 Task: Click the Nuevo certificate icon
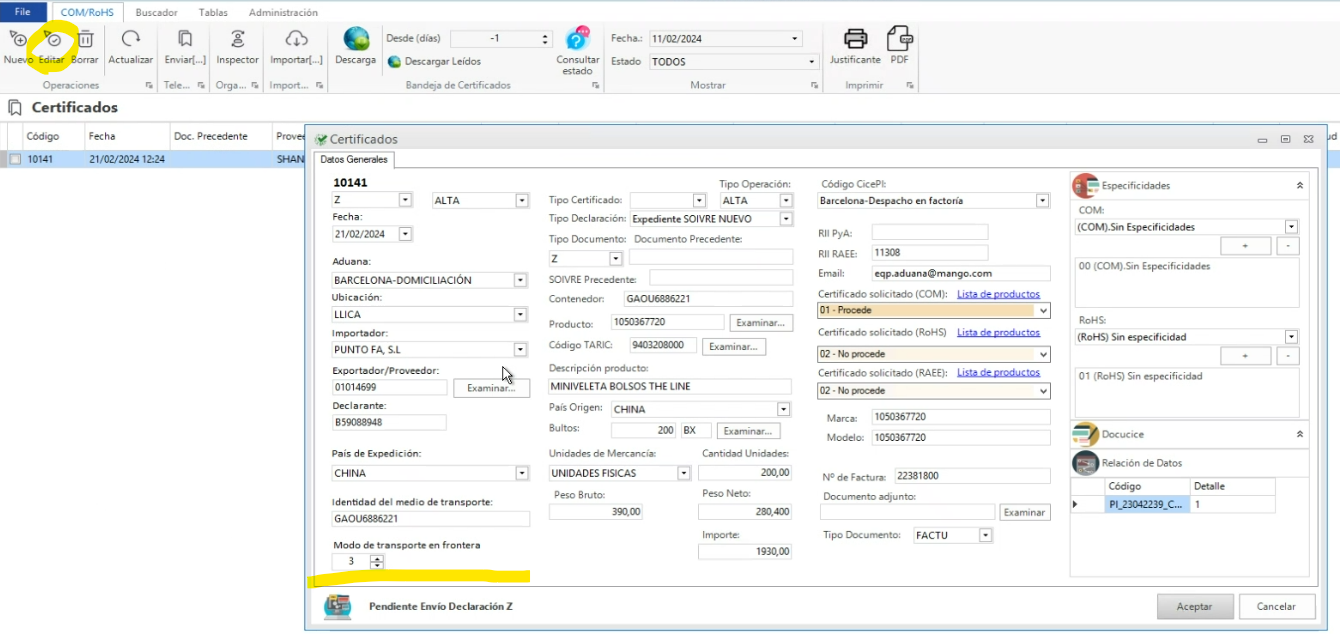pyautogui.click(x=18, y=40)
